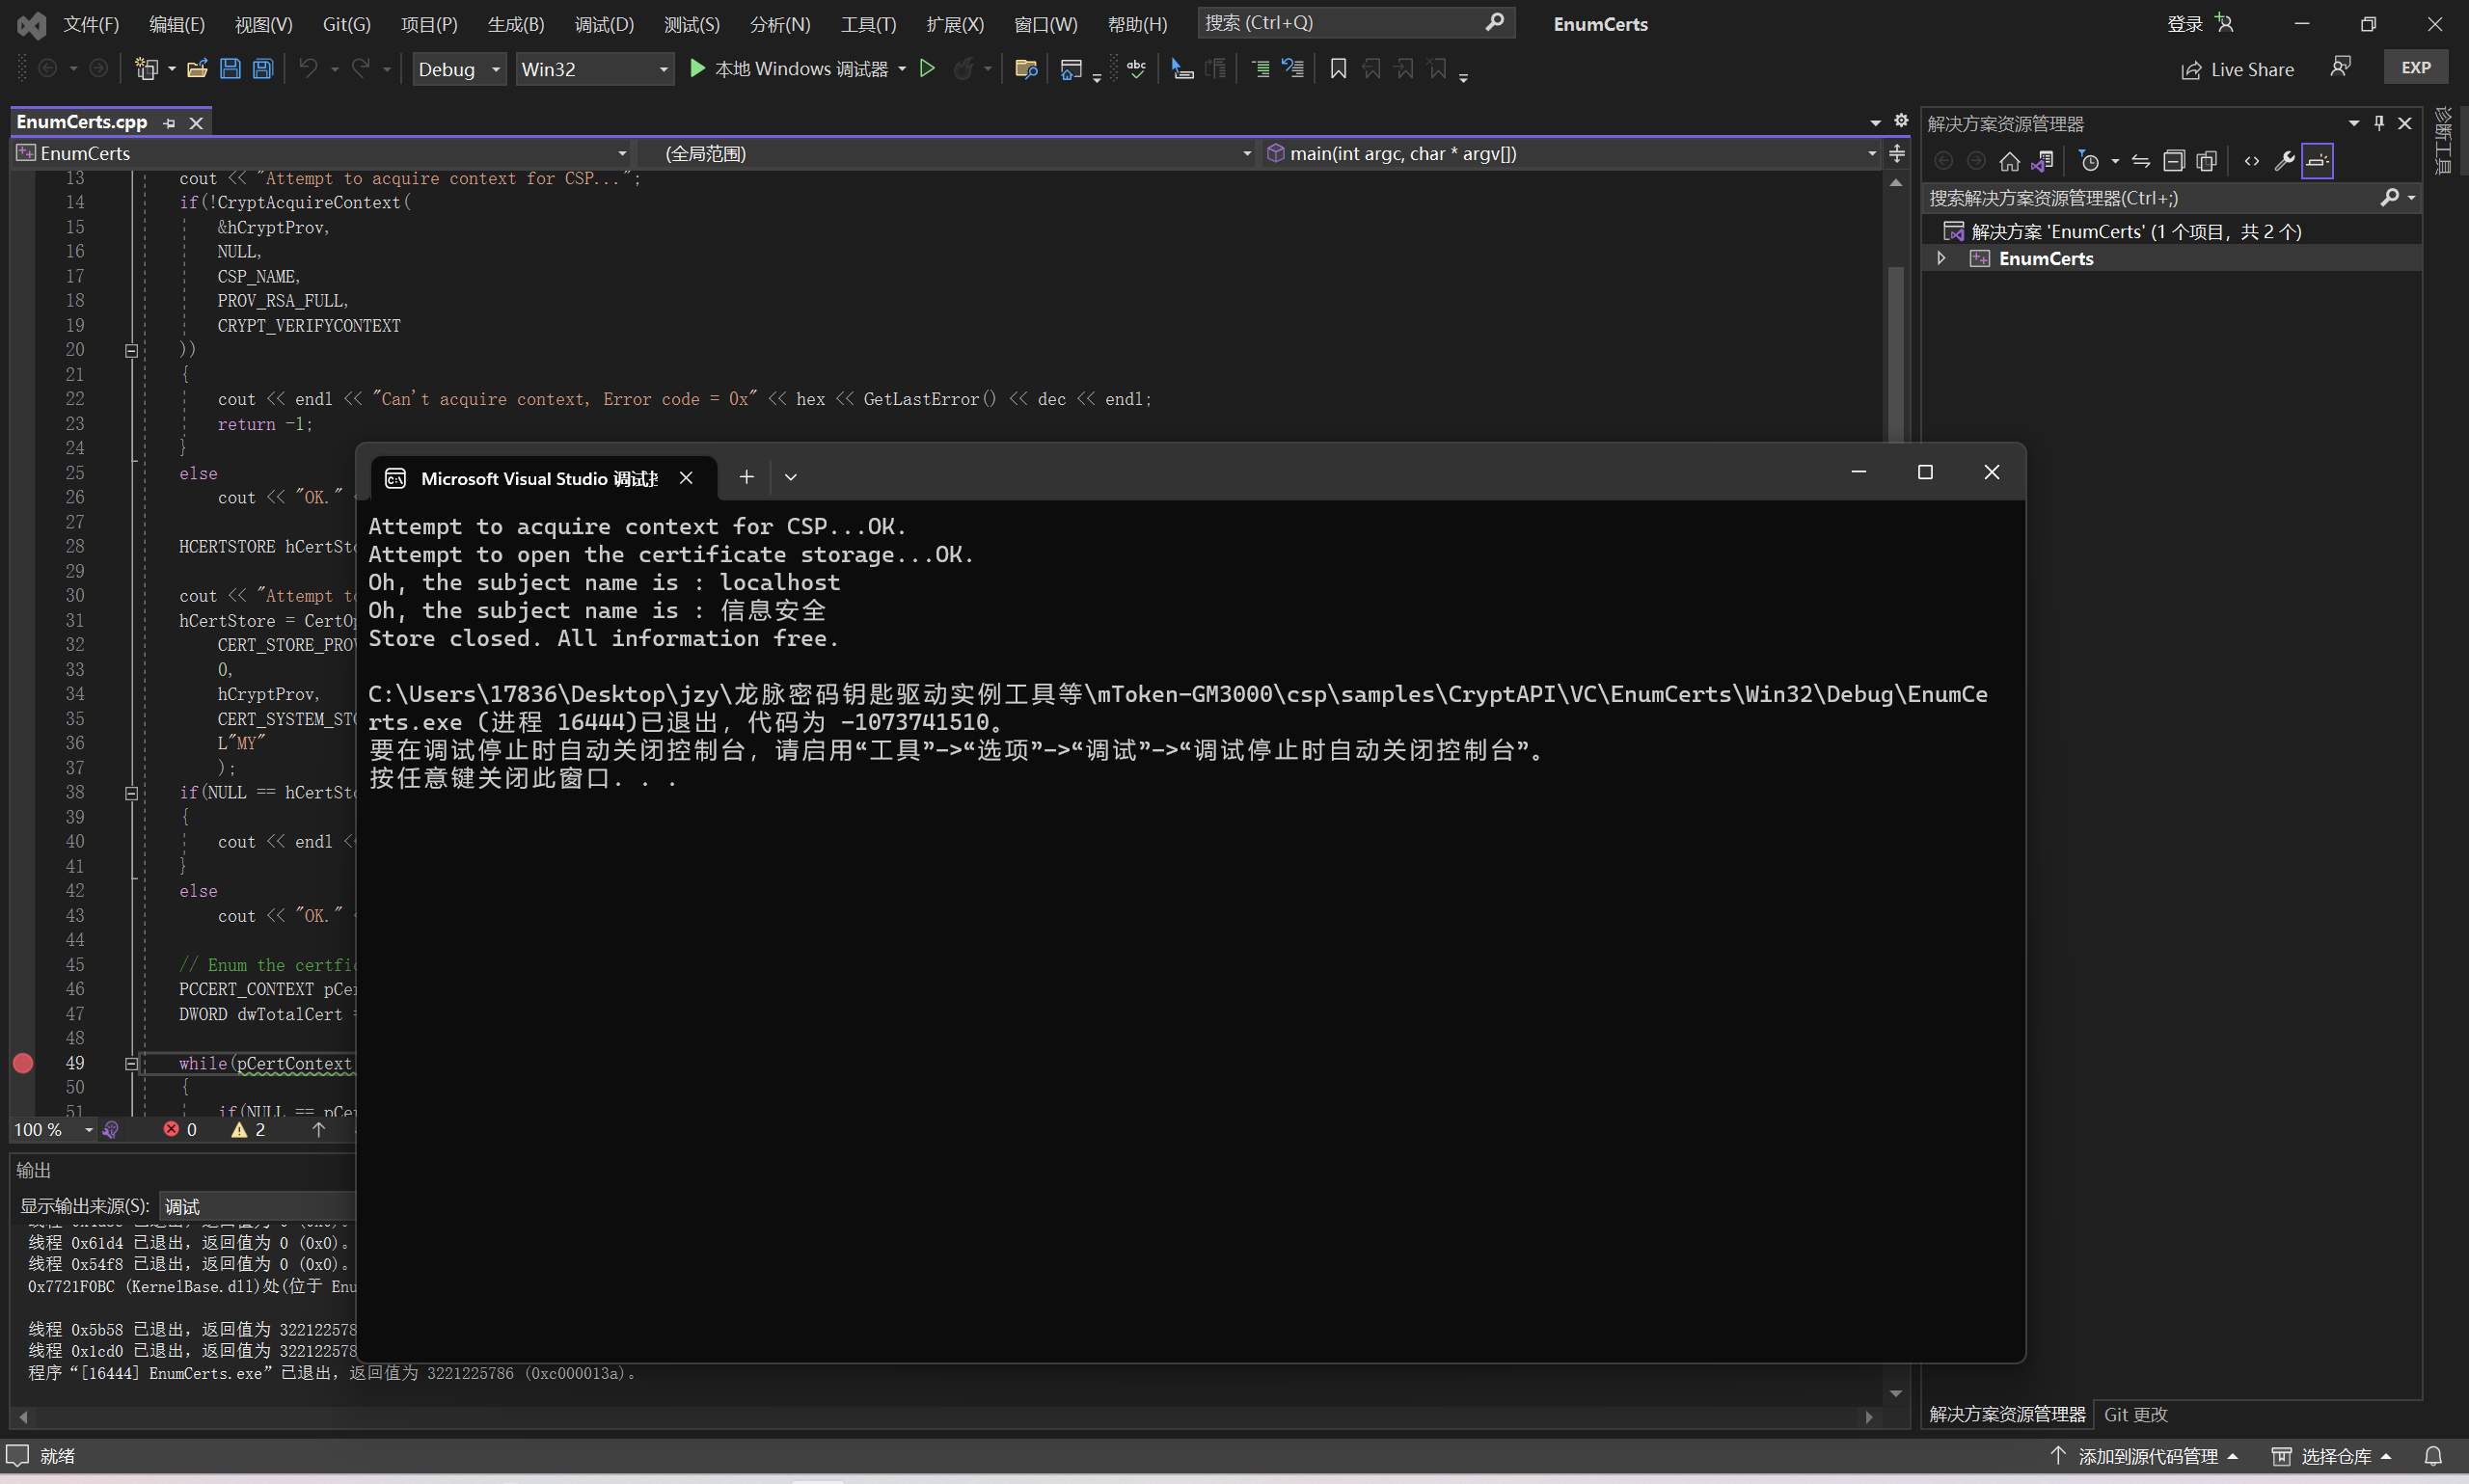2469x1484 pixels.
Task: Open the 工具(T) menu
Action: [x=867, y=24]
